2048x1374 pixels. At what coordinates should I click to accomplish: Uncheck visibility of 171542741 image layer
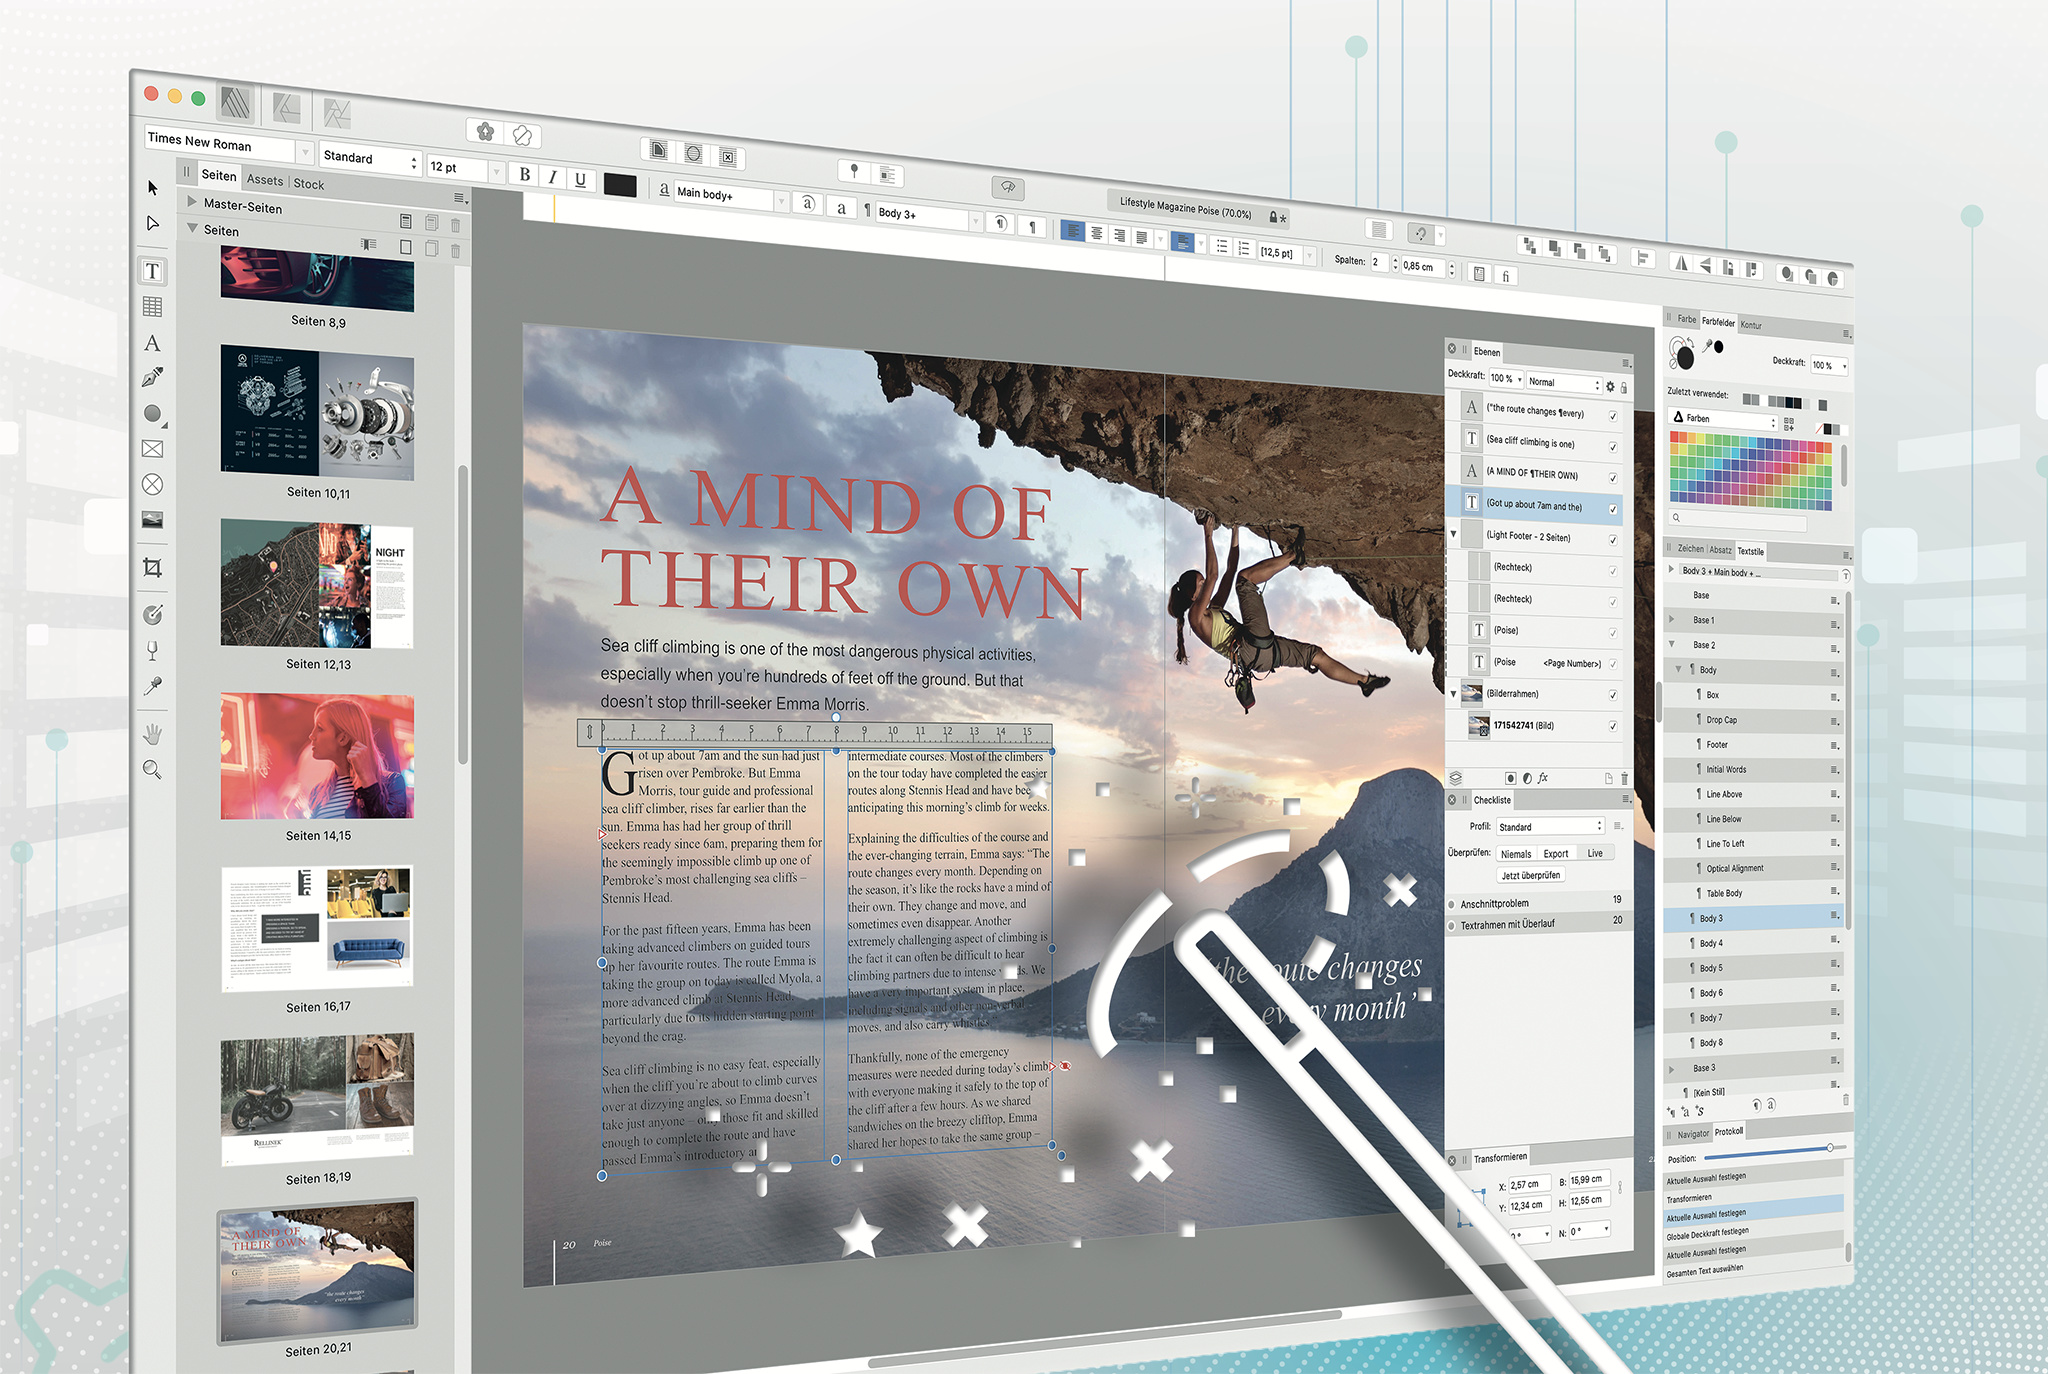pyautogui.click(x=1612, y=727)
